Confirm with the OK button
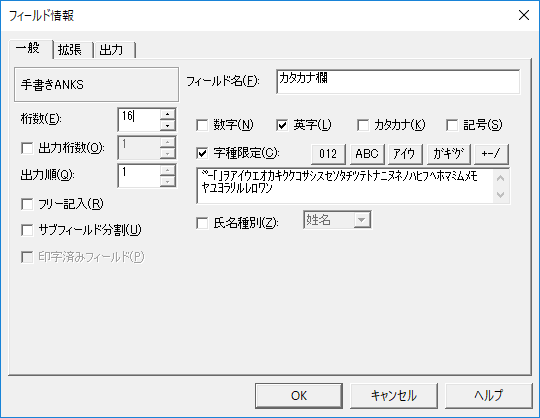Image resolution: width=540 pixels, height=418 pixels. click(x=299, y=395)
